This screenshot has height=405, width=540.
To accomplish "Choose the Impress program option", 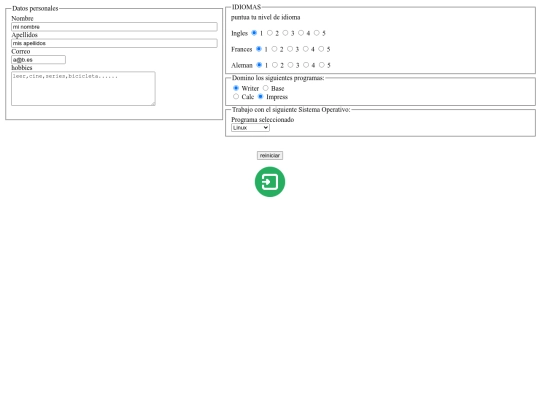I will (260, 96).
